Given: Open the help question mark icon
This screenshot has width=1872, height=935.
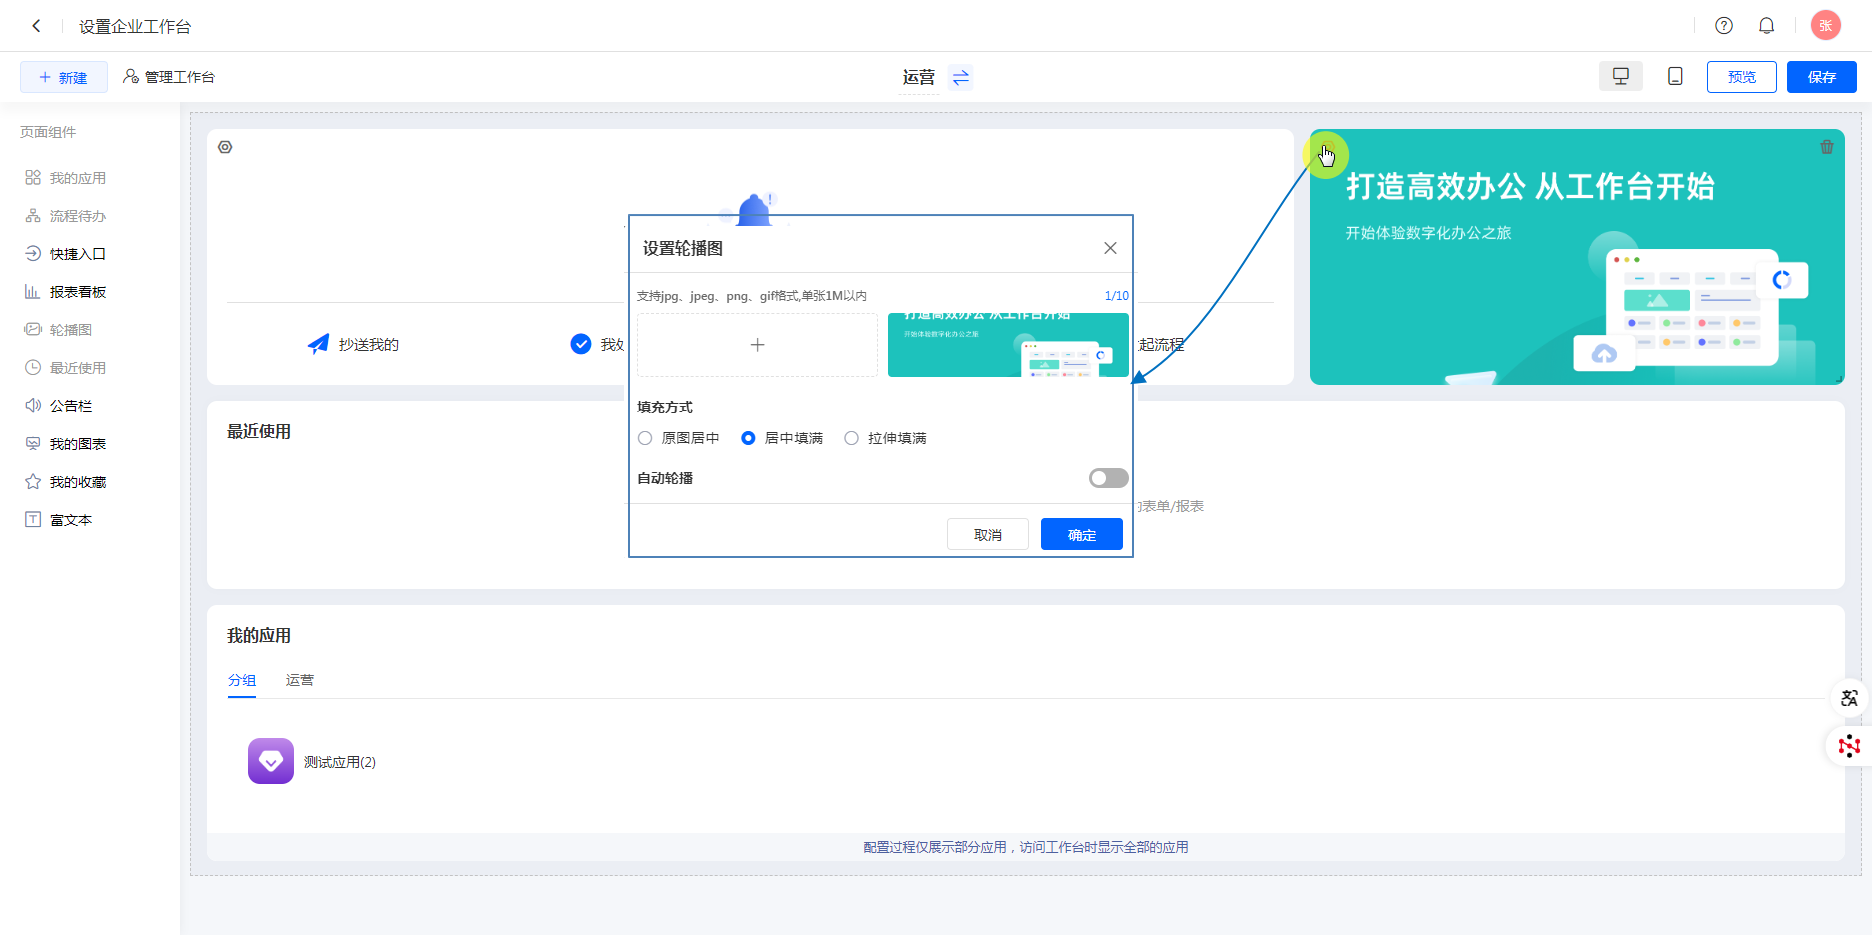Looking at the screenshot, I should 1724,26.
